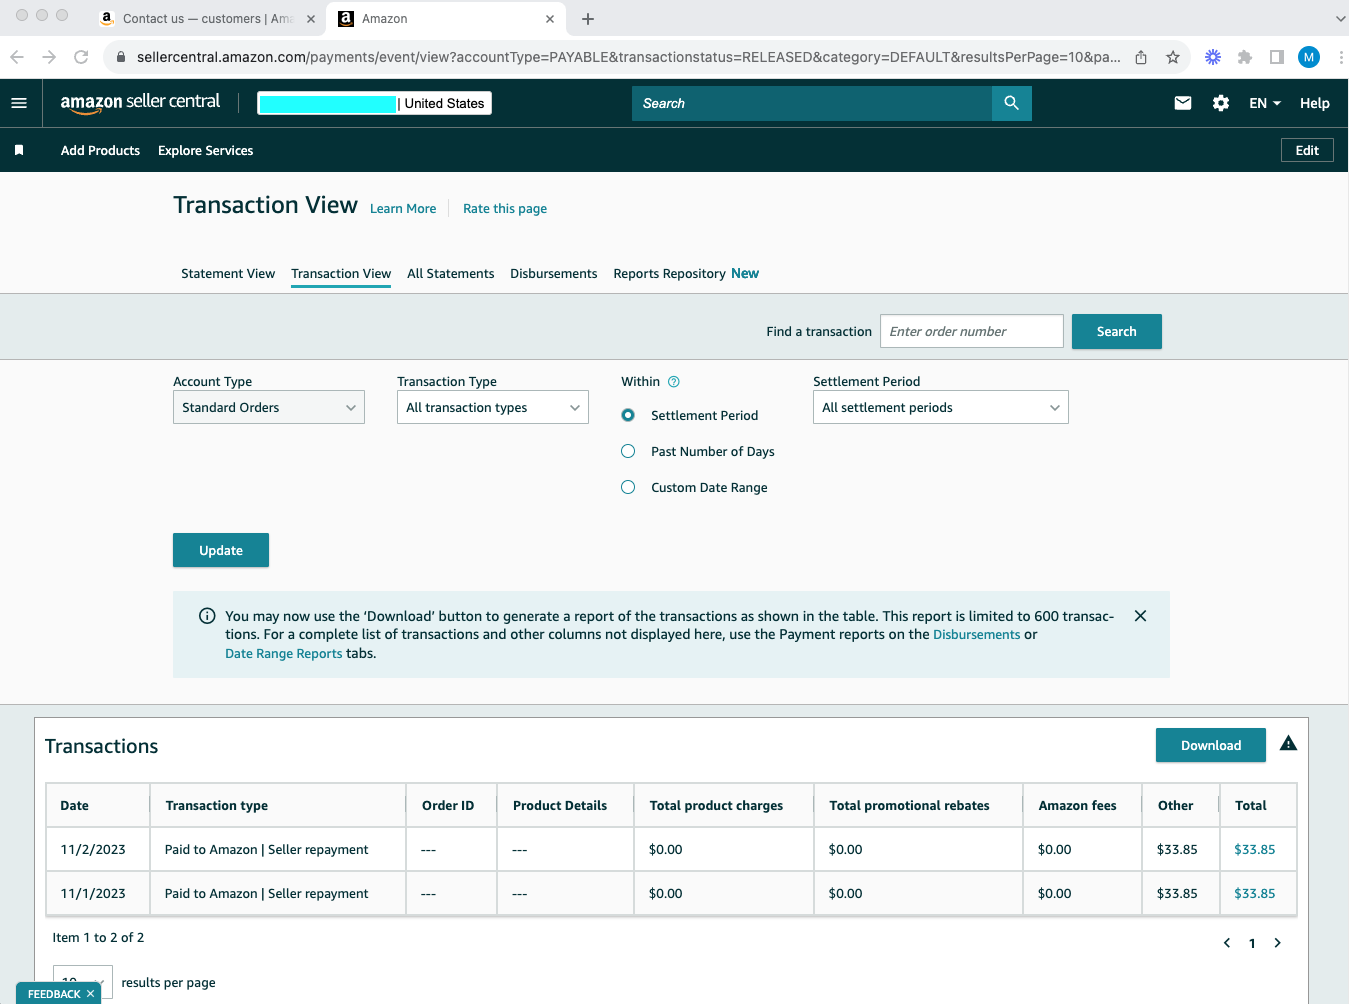
Task: Select page 1 in pagination
Action: (x=1252, y=943)
